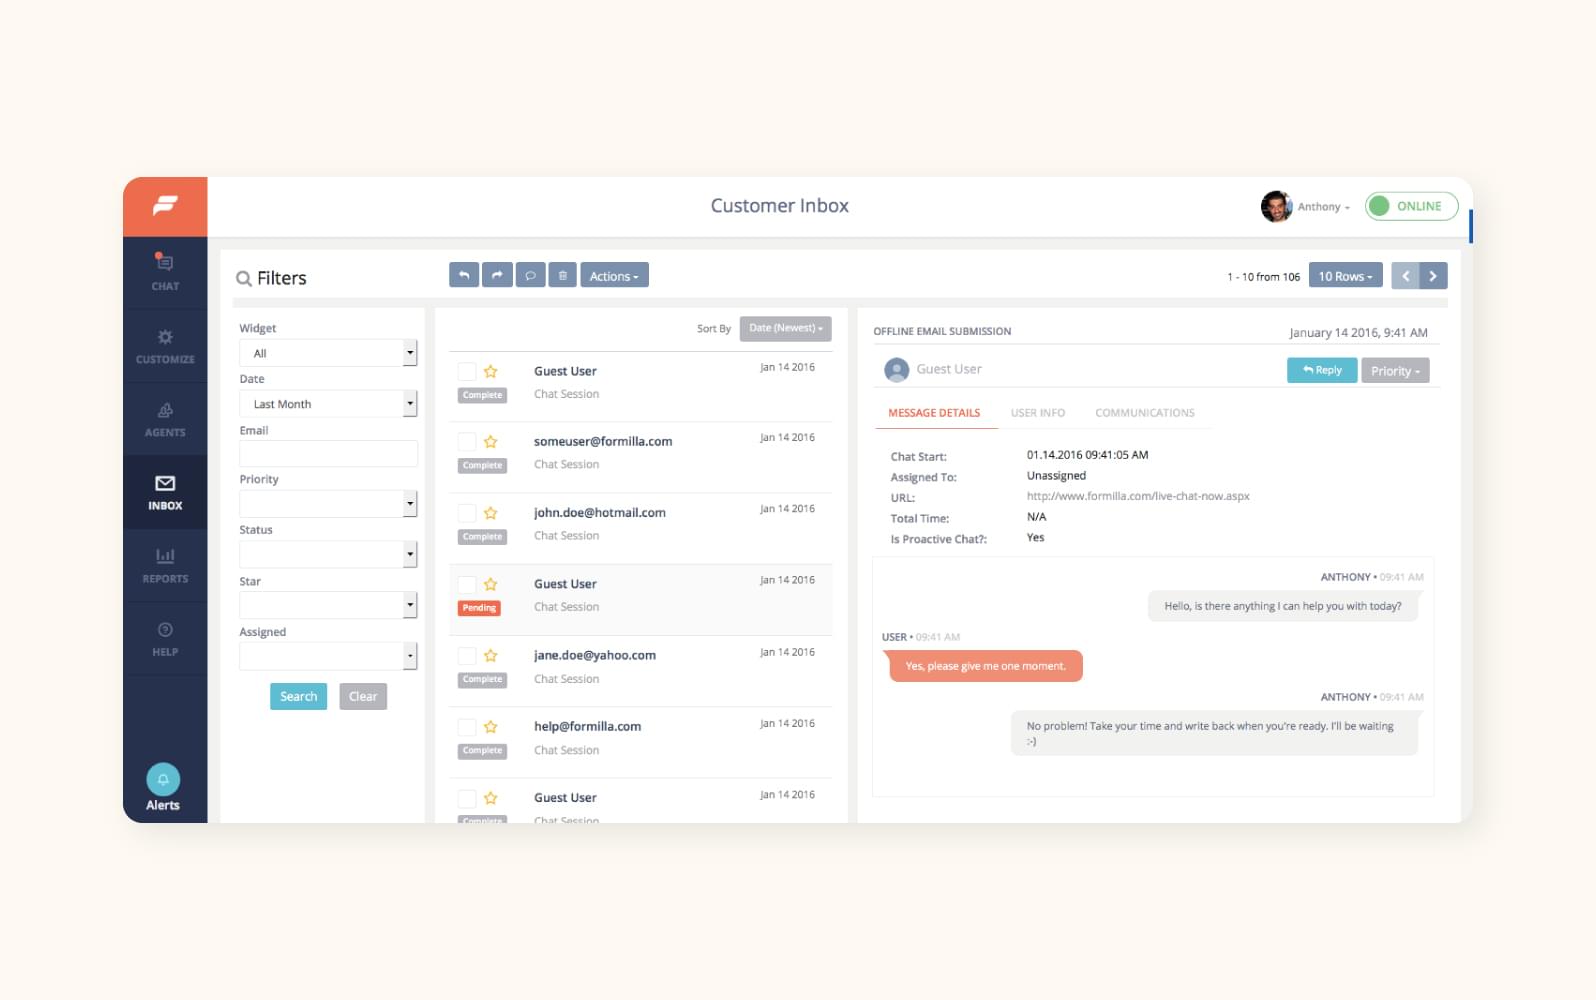The width and height of the screenshot is (1596, 1000).
Task: Open the Assigned filter dropdown
Action: pos(328,656)
